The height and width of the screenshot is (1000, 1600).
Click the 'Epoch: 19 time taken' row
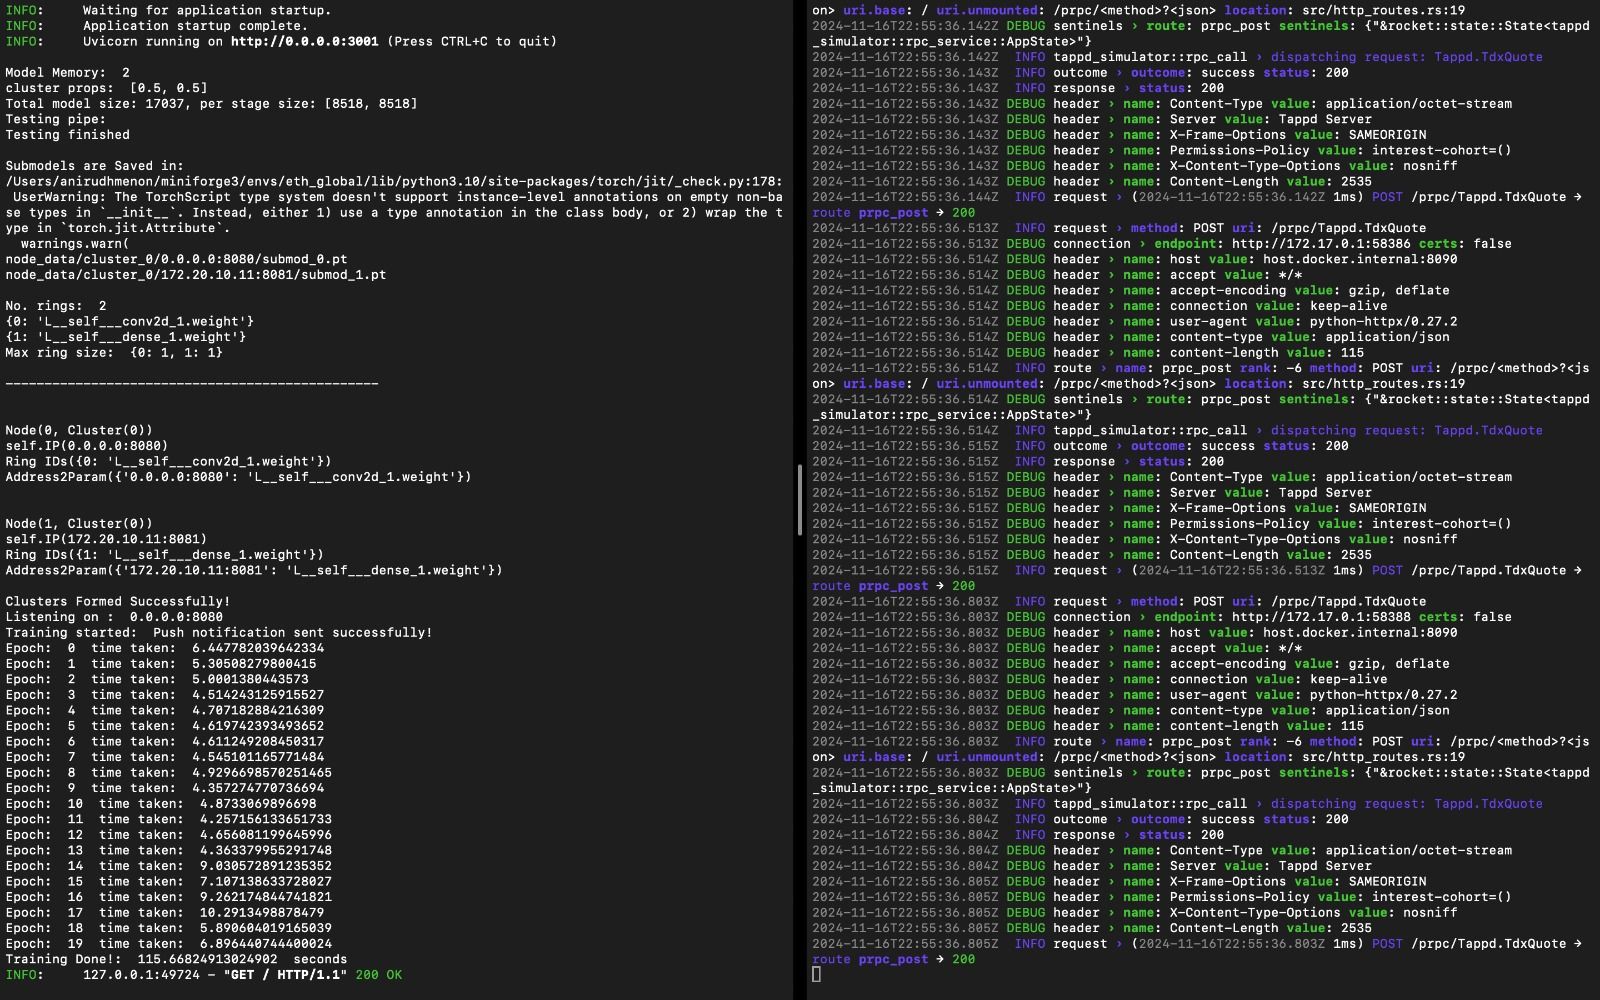(x=168, y=943)
